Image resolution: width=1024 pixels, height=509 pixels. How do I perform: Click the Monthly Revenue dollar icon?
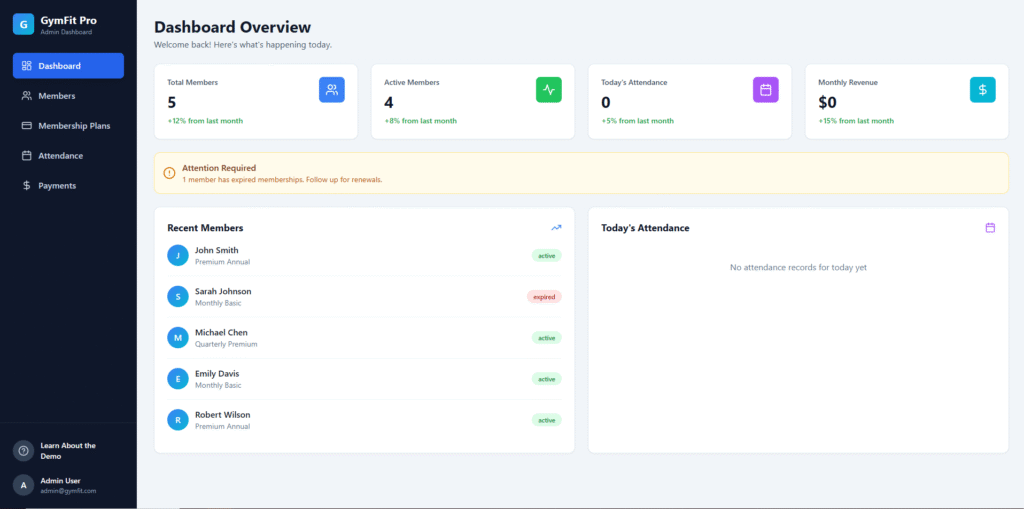click(982, 90)
